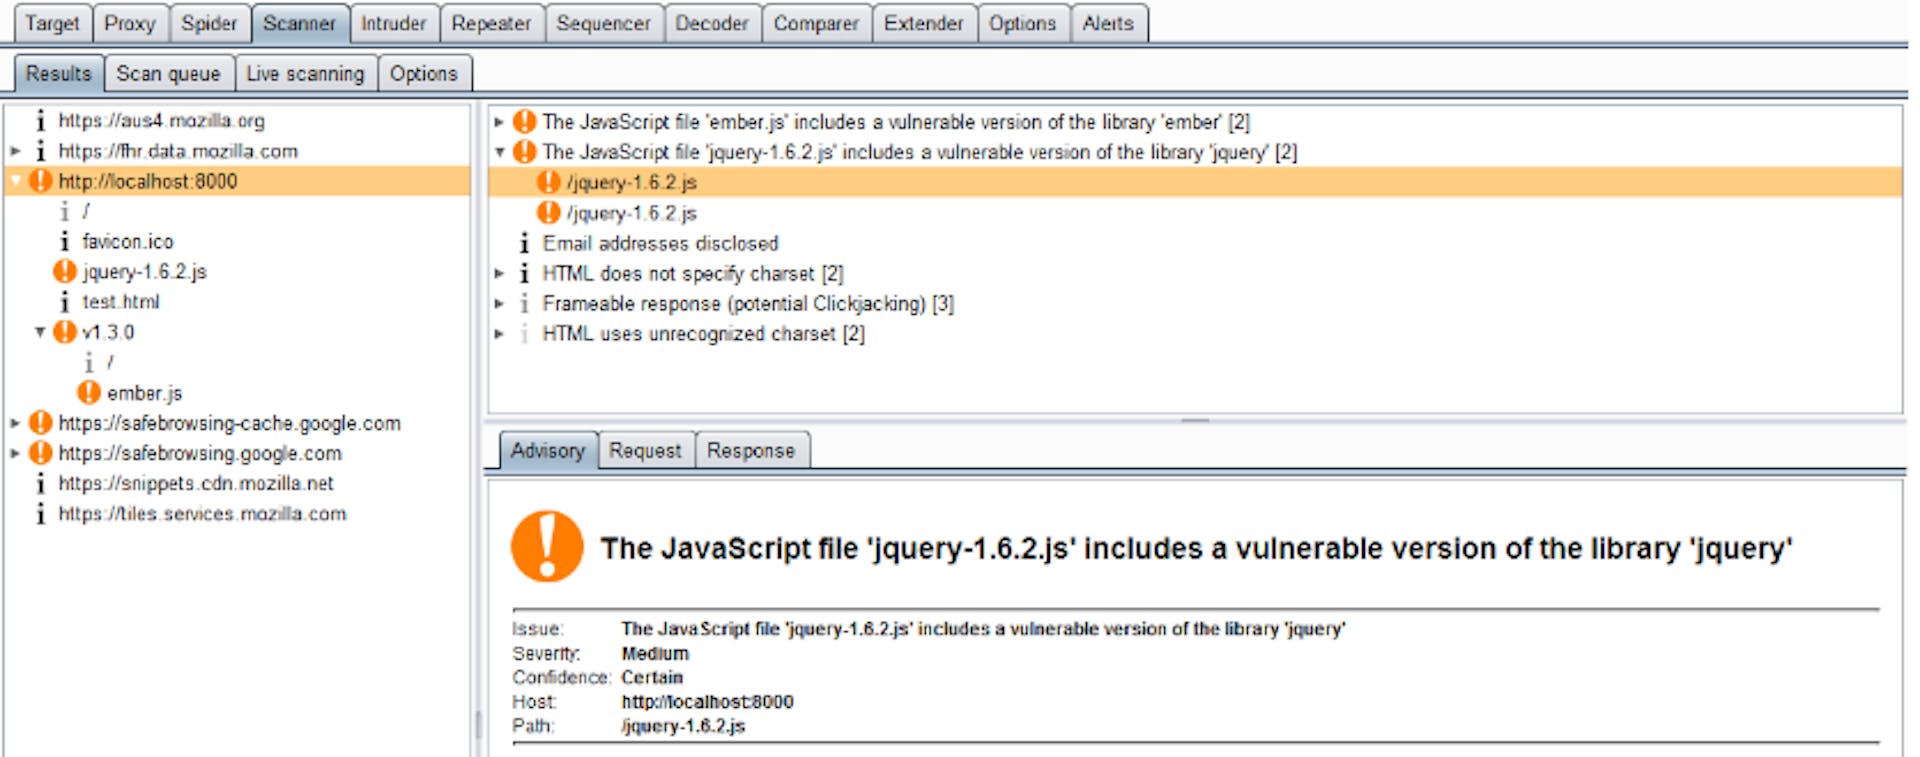The width and height of the screenshot is (1920, 757).
Task: Collapse the v1.3.0 folder in site tree
Action: (x=40, y=332)
